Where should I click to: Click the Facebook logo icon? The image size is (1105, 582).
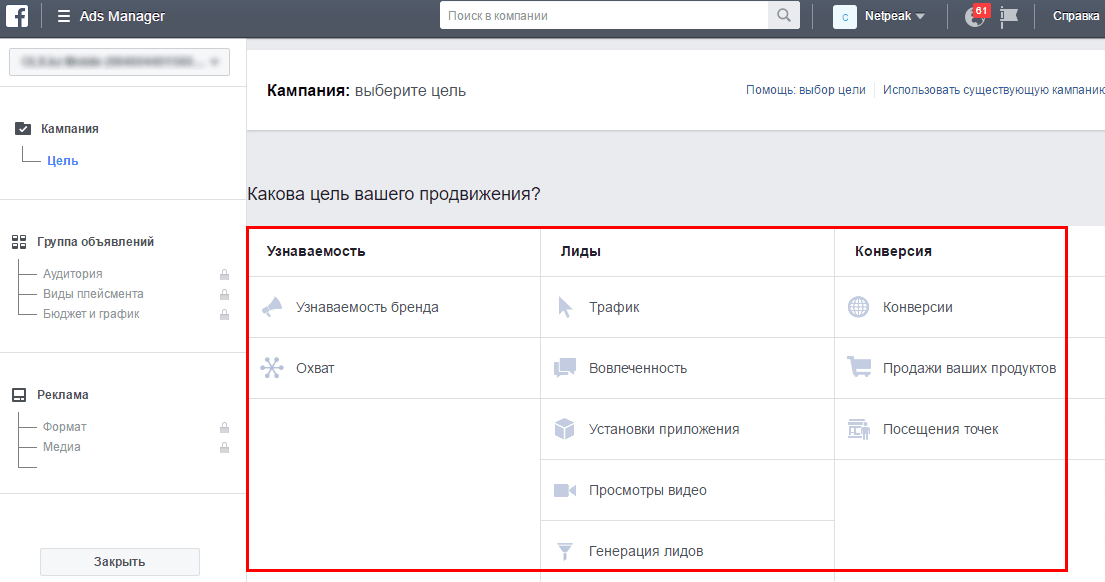(x=17, y=16)
